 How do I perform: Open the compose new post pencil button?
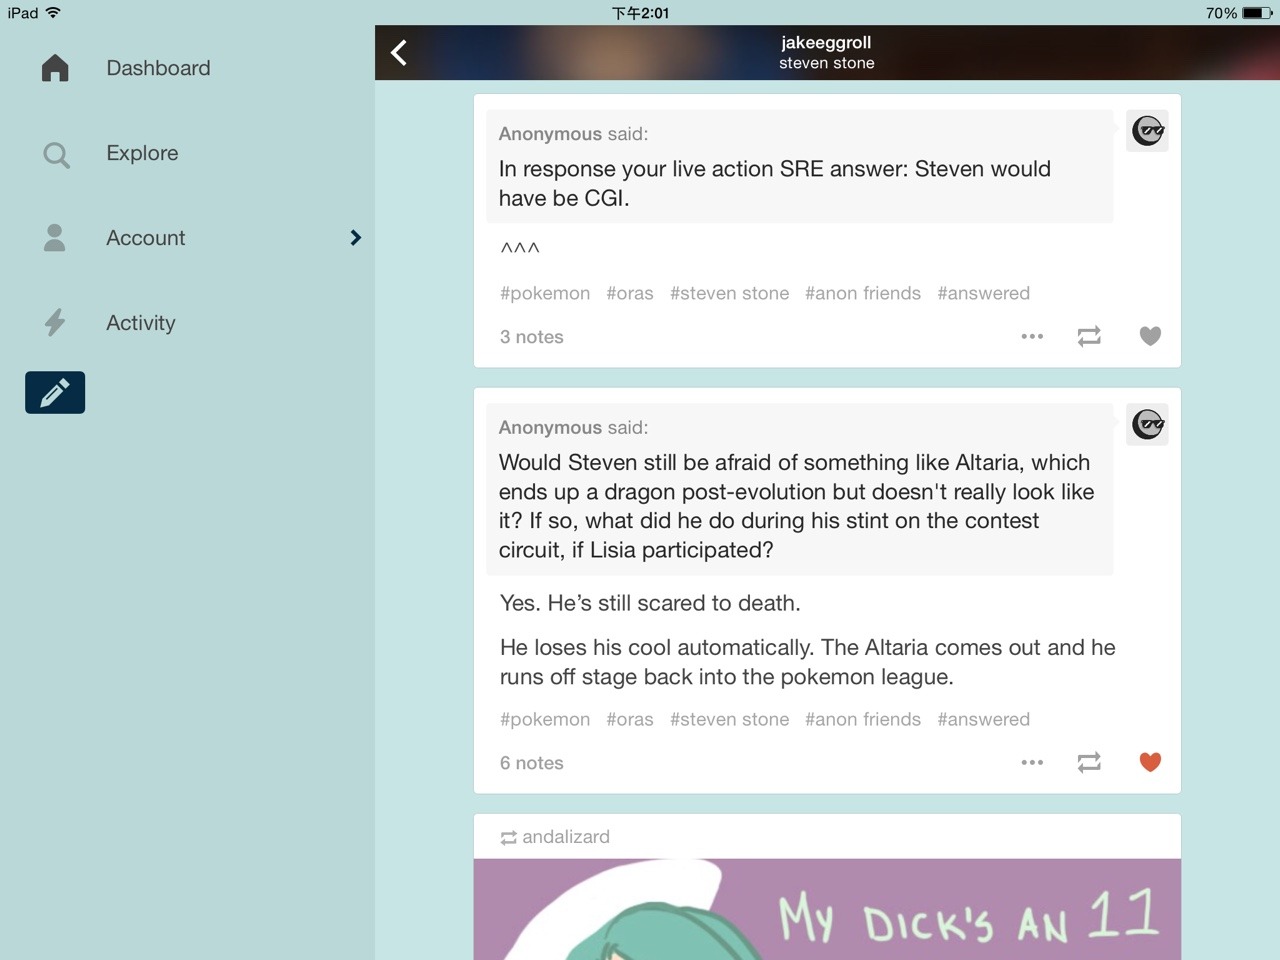tap(55, 392)
